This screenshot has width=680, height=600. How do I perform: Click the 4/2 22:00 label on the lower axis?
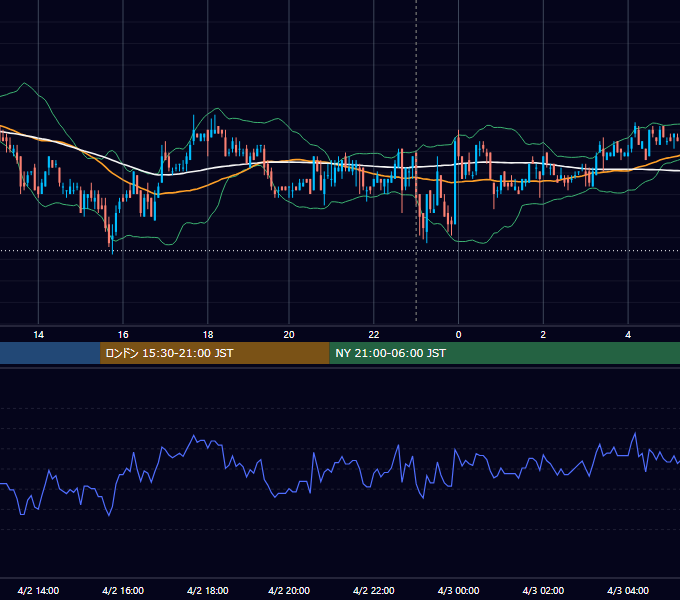click(374, 590)
